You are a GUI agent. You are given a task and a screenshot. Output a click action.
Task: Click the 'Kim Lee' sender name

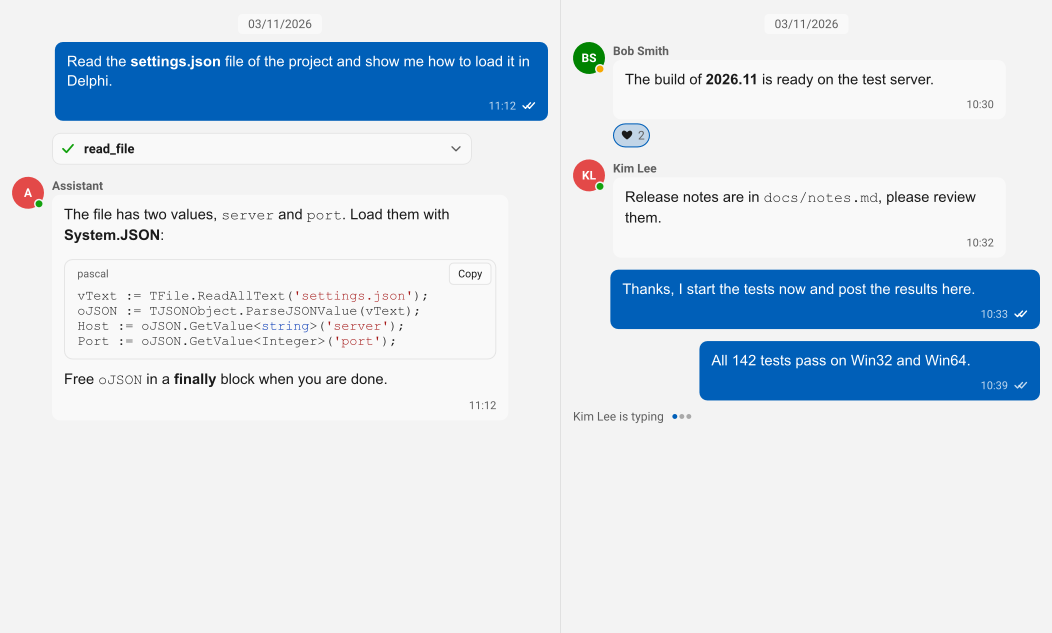click(x=635, y=168)
